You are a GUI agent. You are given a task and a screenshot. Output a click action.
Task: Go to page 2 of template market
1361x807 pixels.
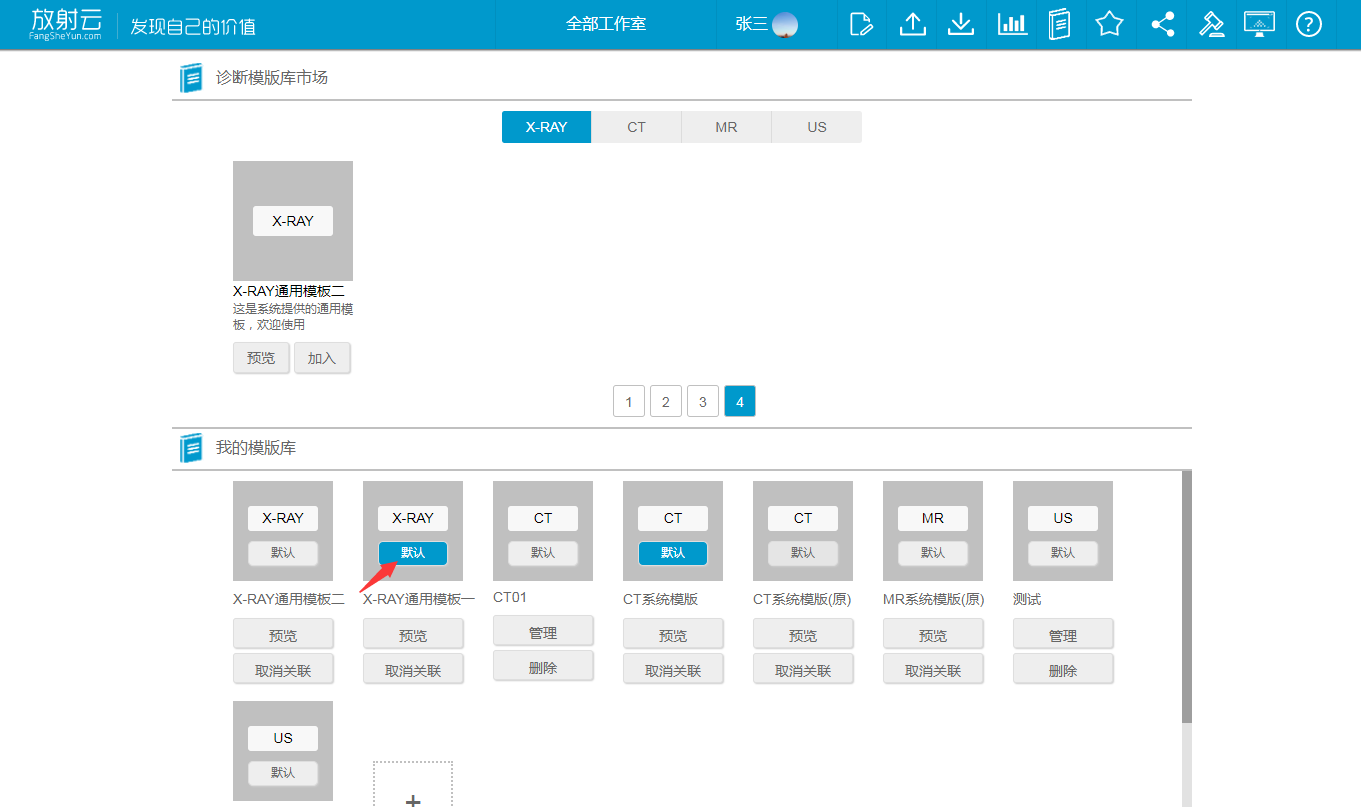coord(666,402)
